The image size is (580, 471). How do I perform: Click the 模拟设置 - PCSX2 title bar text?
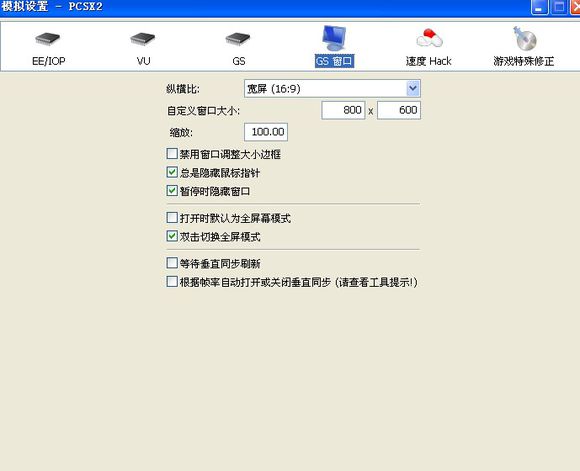[x=51, y=6]
